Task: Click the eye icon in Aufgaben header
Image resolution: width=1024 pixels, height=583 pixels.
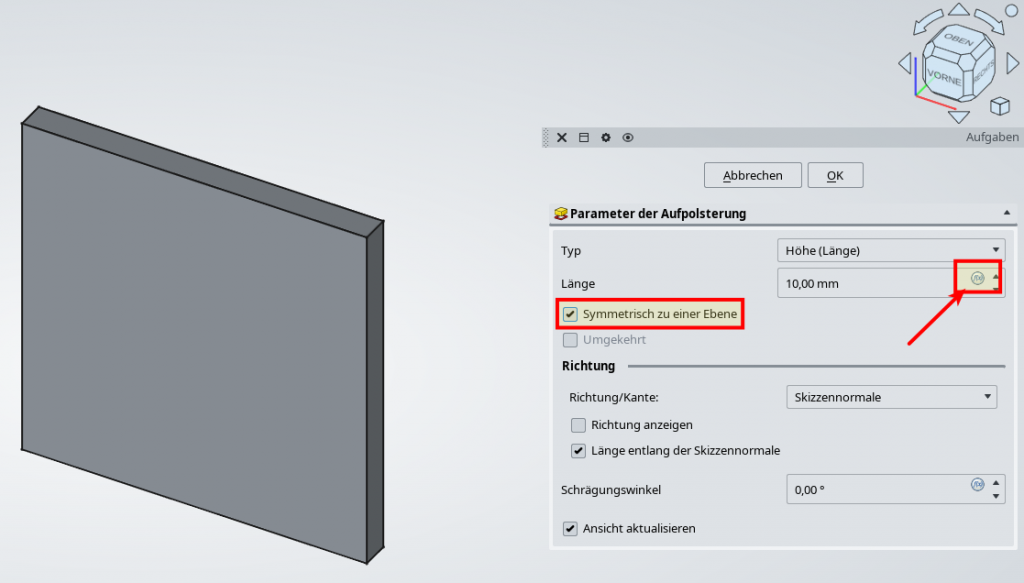Action: click(628, 138)
